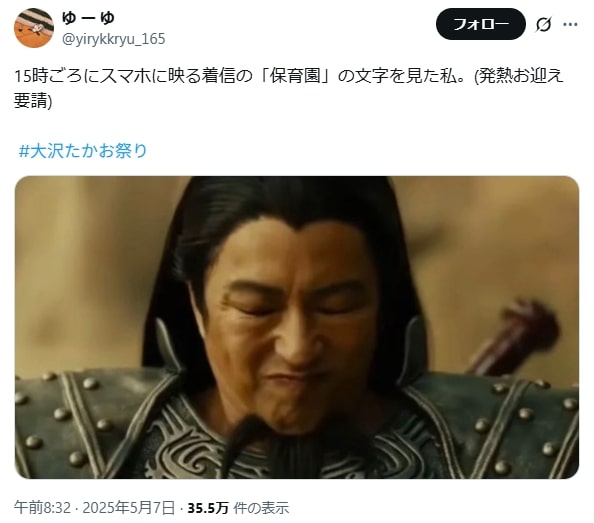The width and height of the screenshot is (594, 523).
Task: Open the display name ゆーゆ
Action: pyautogui.click(x=88, y=18)
